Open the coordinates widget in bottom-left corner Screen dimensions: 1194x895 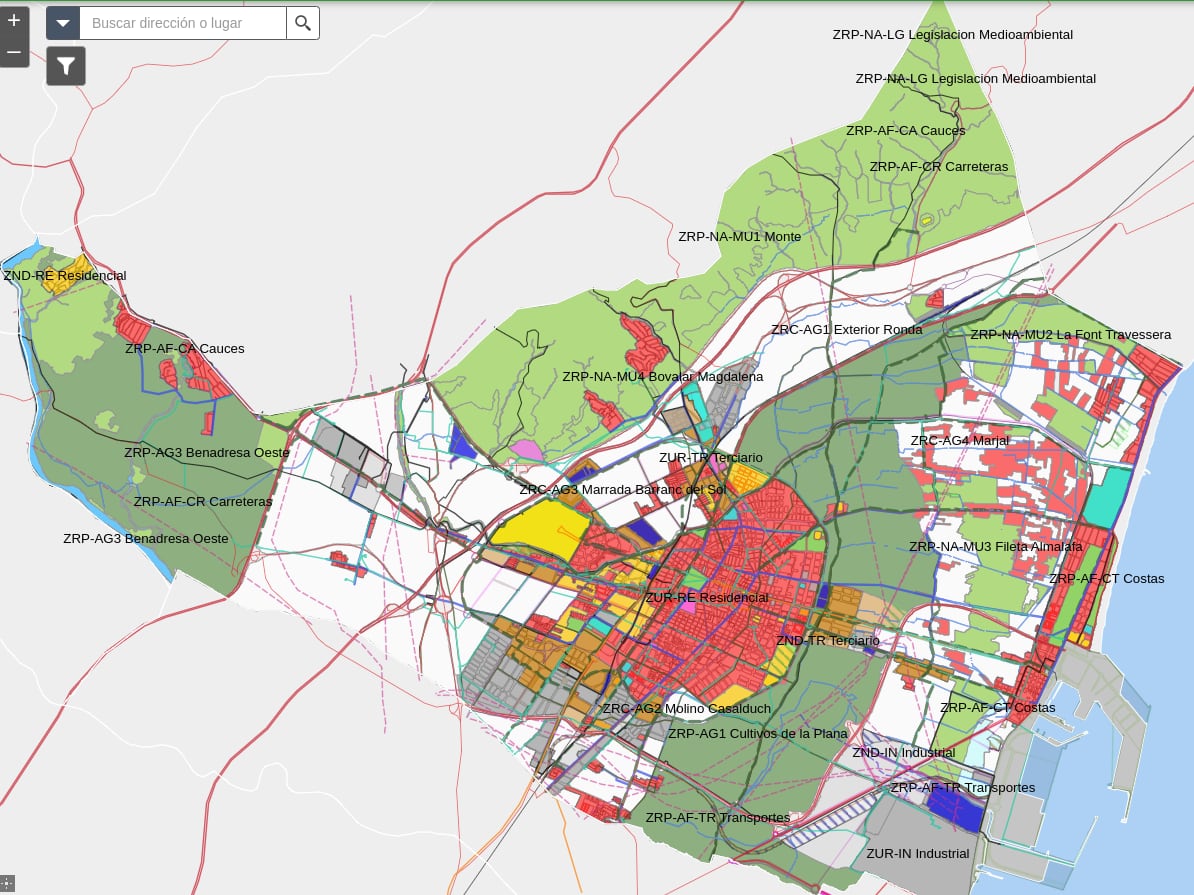click(7, 882)
